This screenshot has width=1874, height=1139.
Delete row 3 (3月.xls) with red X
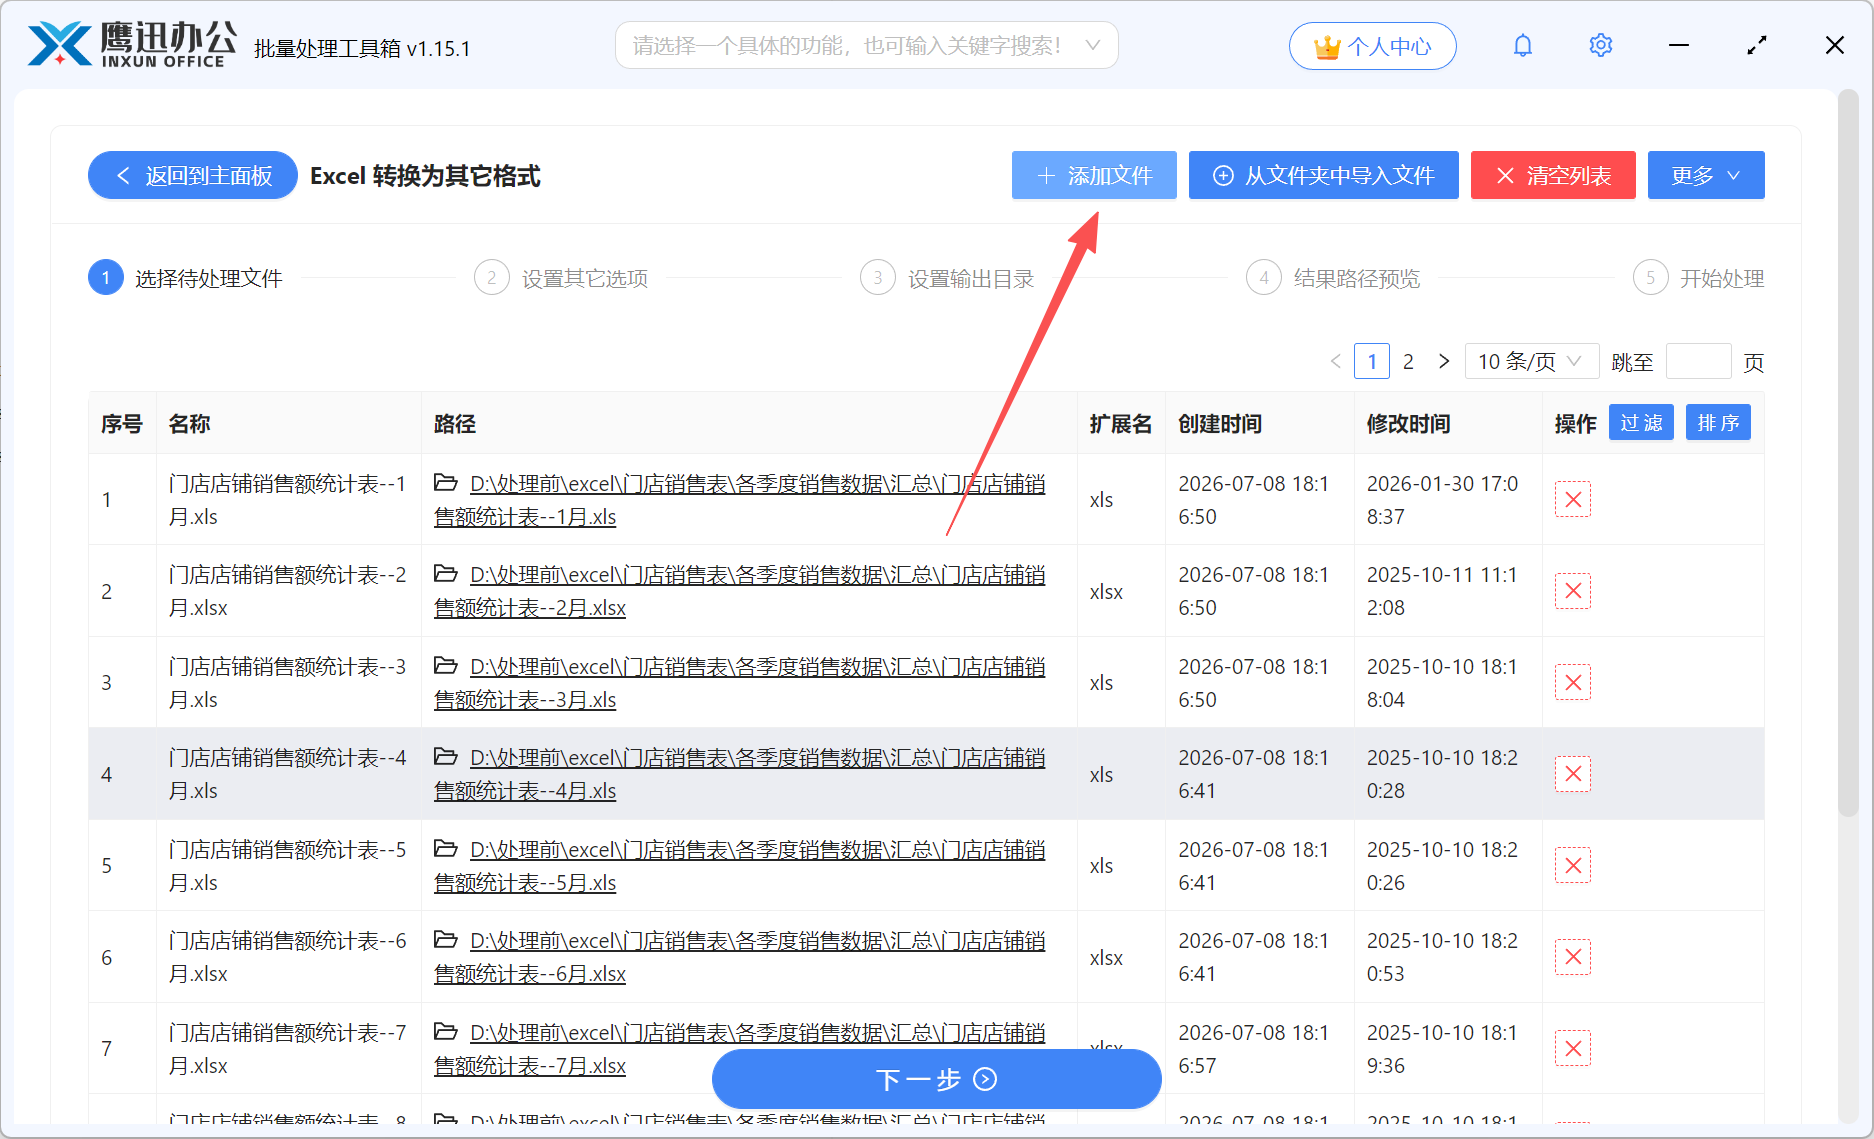pyautogui.click(x=1572, y=683)
